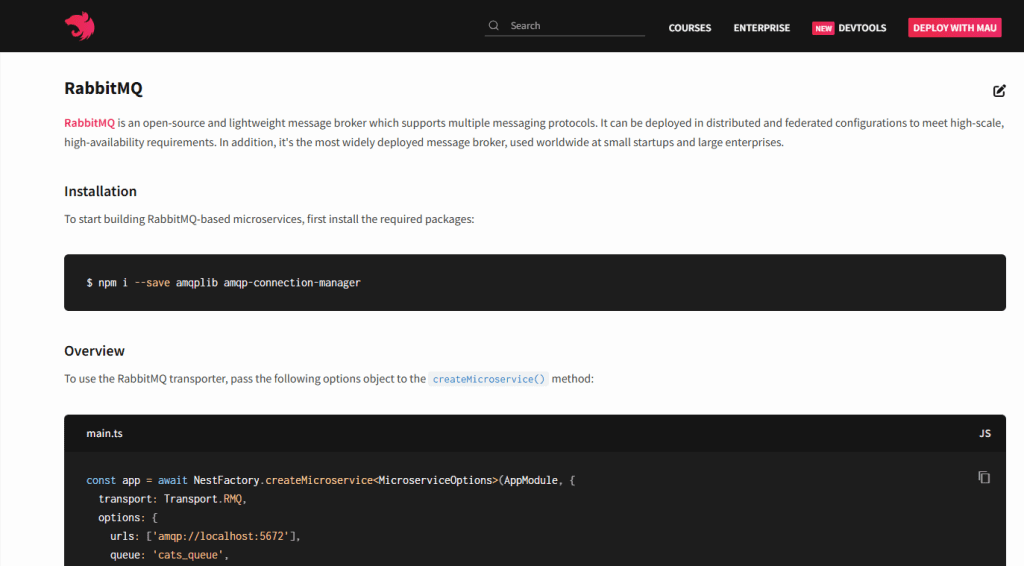Copy the main.ts code snippet
Image resolution: width=1024 pixels, height=566 pixels.
(x=984, y=477)
